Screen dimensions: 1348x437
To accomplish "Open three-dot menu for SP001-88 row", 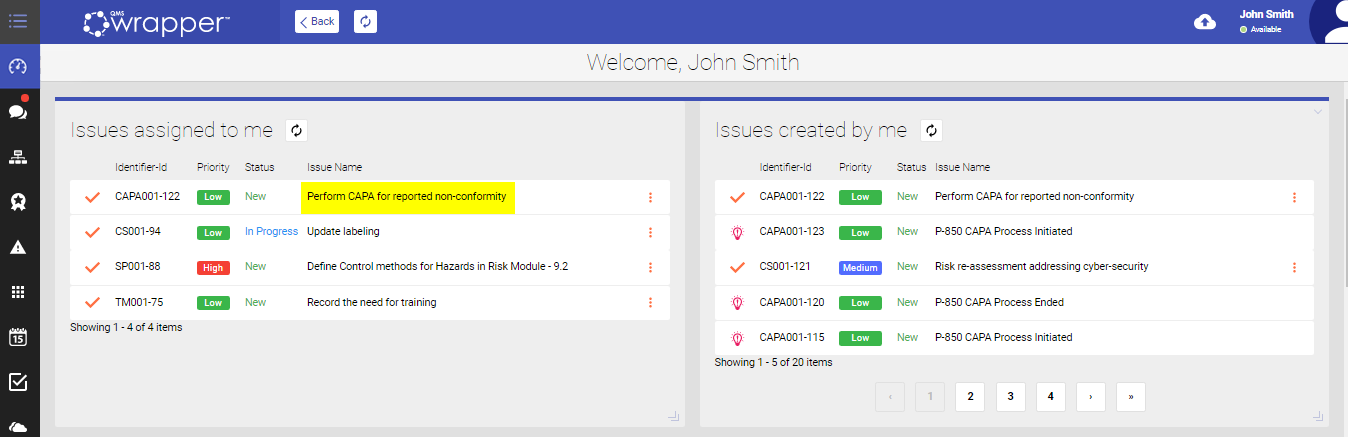I will [650, 267].
